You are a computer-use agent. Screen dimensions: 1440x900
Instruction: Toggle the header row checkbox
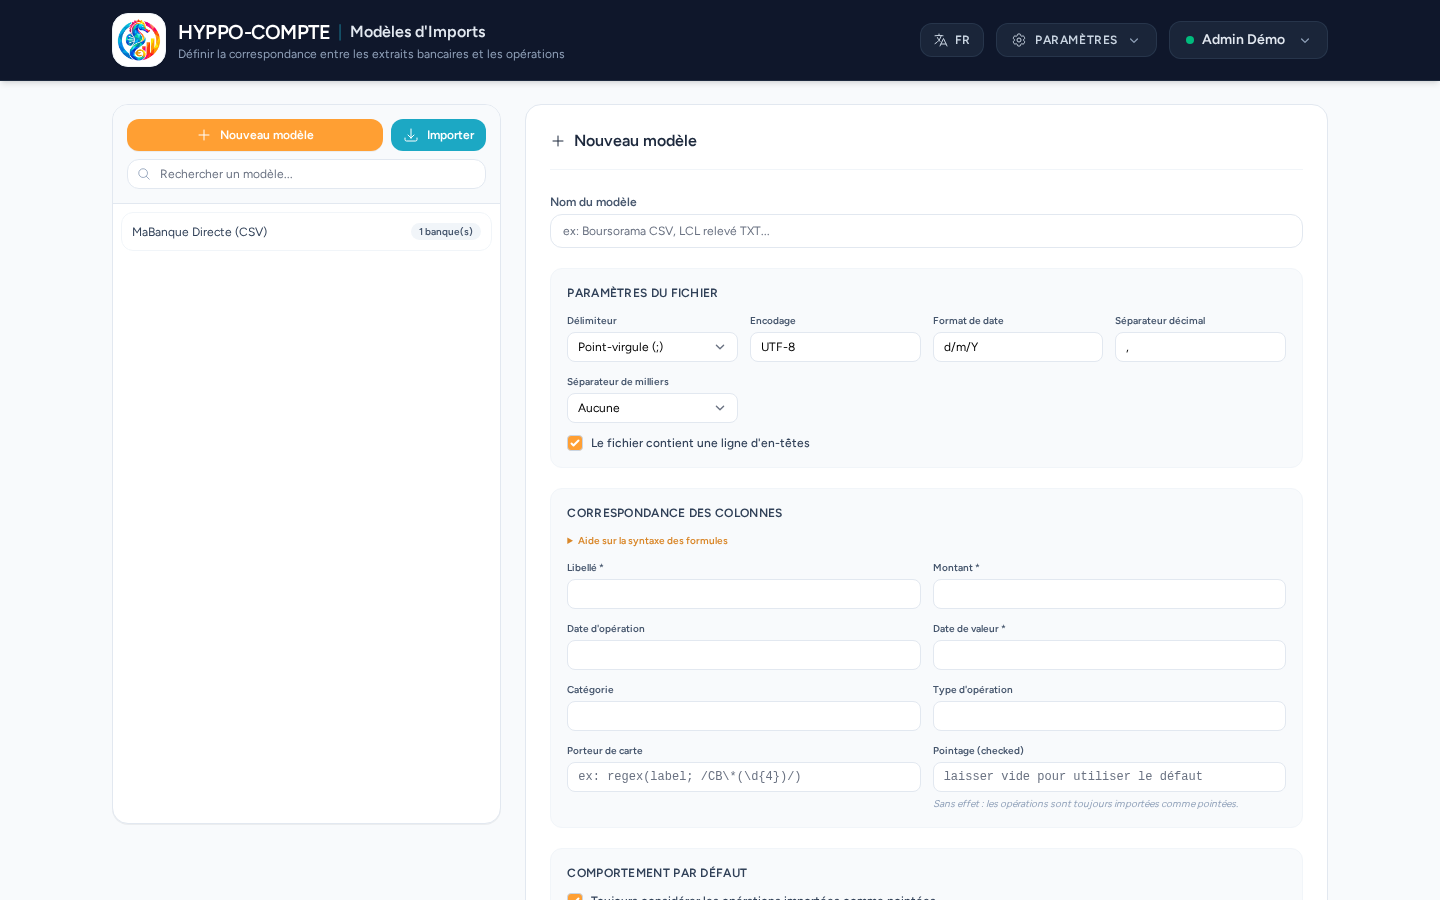click(x=575, y=443)
